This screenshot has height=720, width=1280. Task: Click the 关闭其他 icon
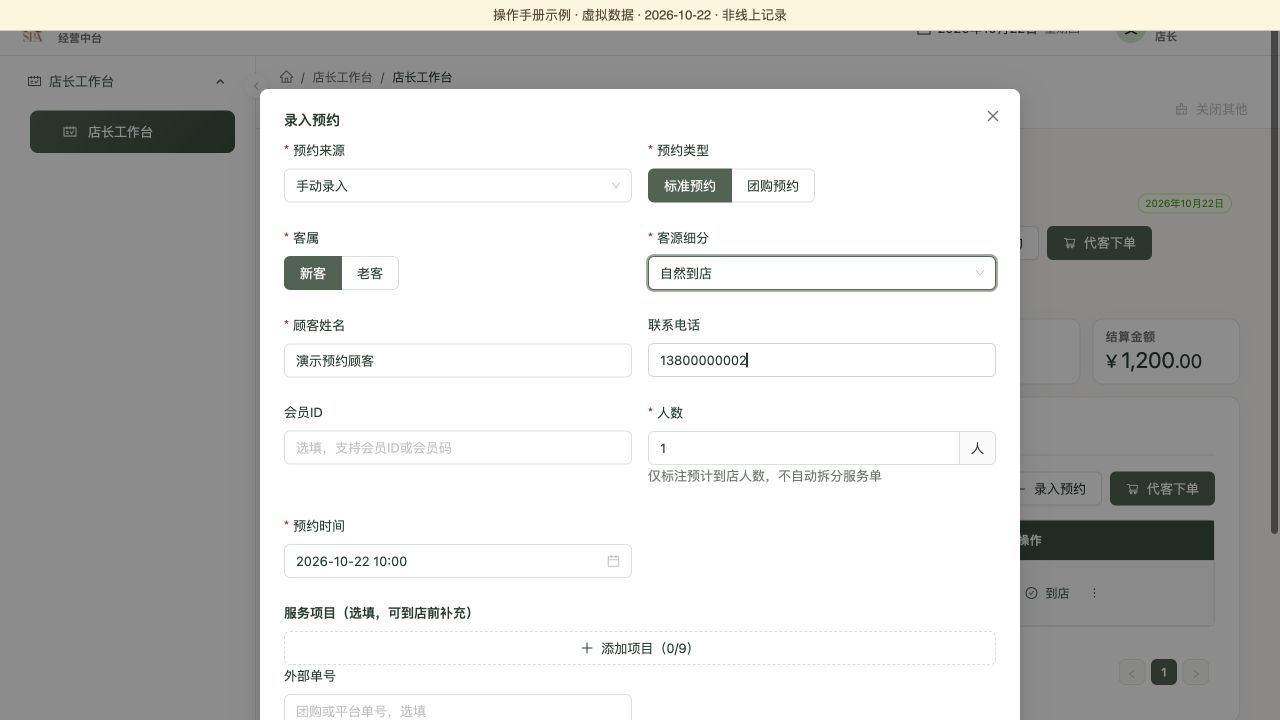tap(1181, 109)
